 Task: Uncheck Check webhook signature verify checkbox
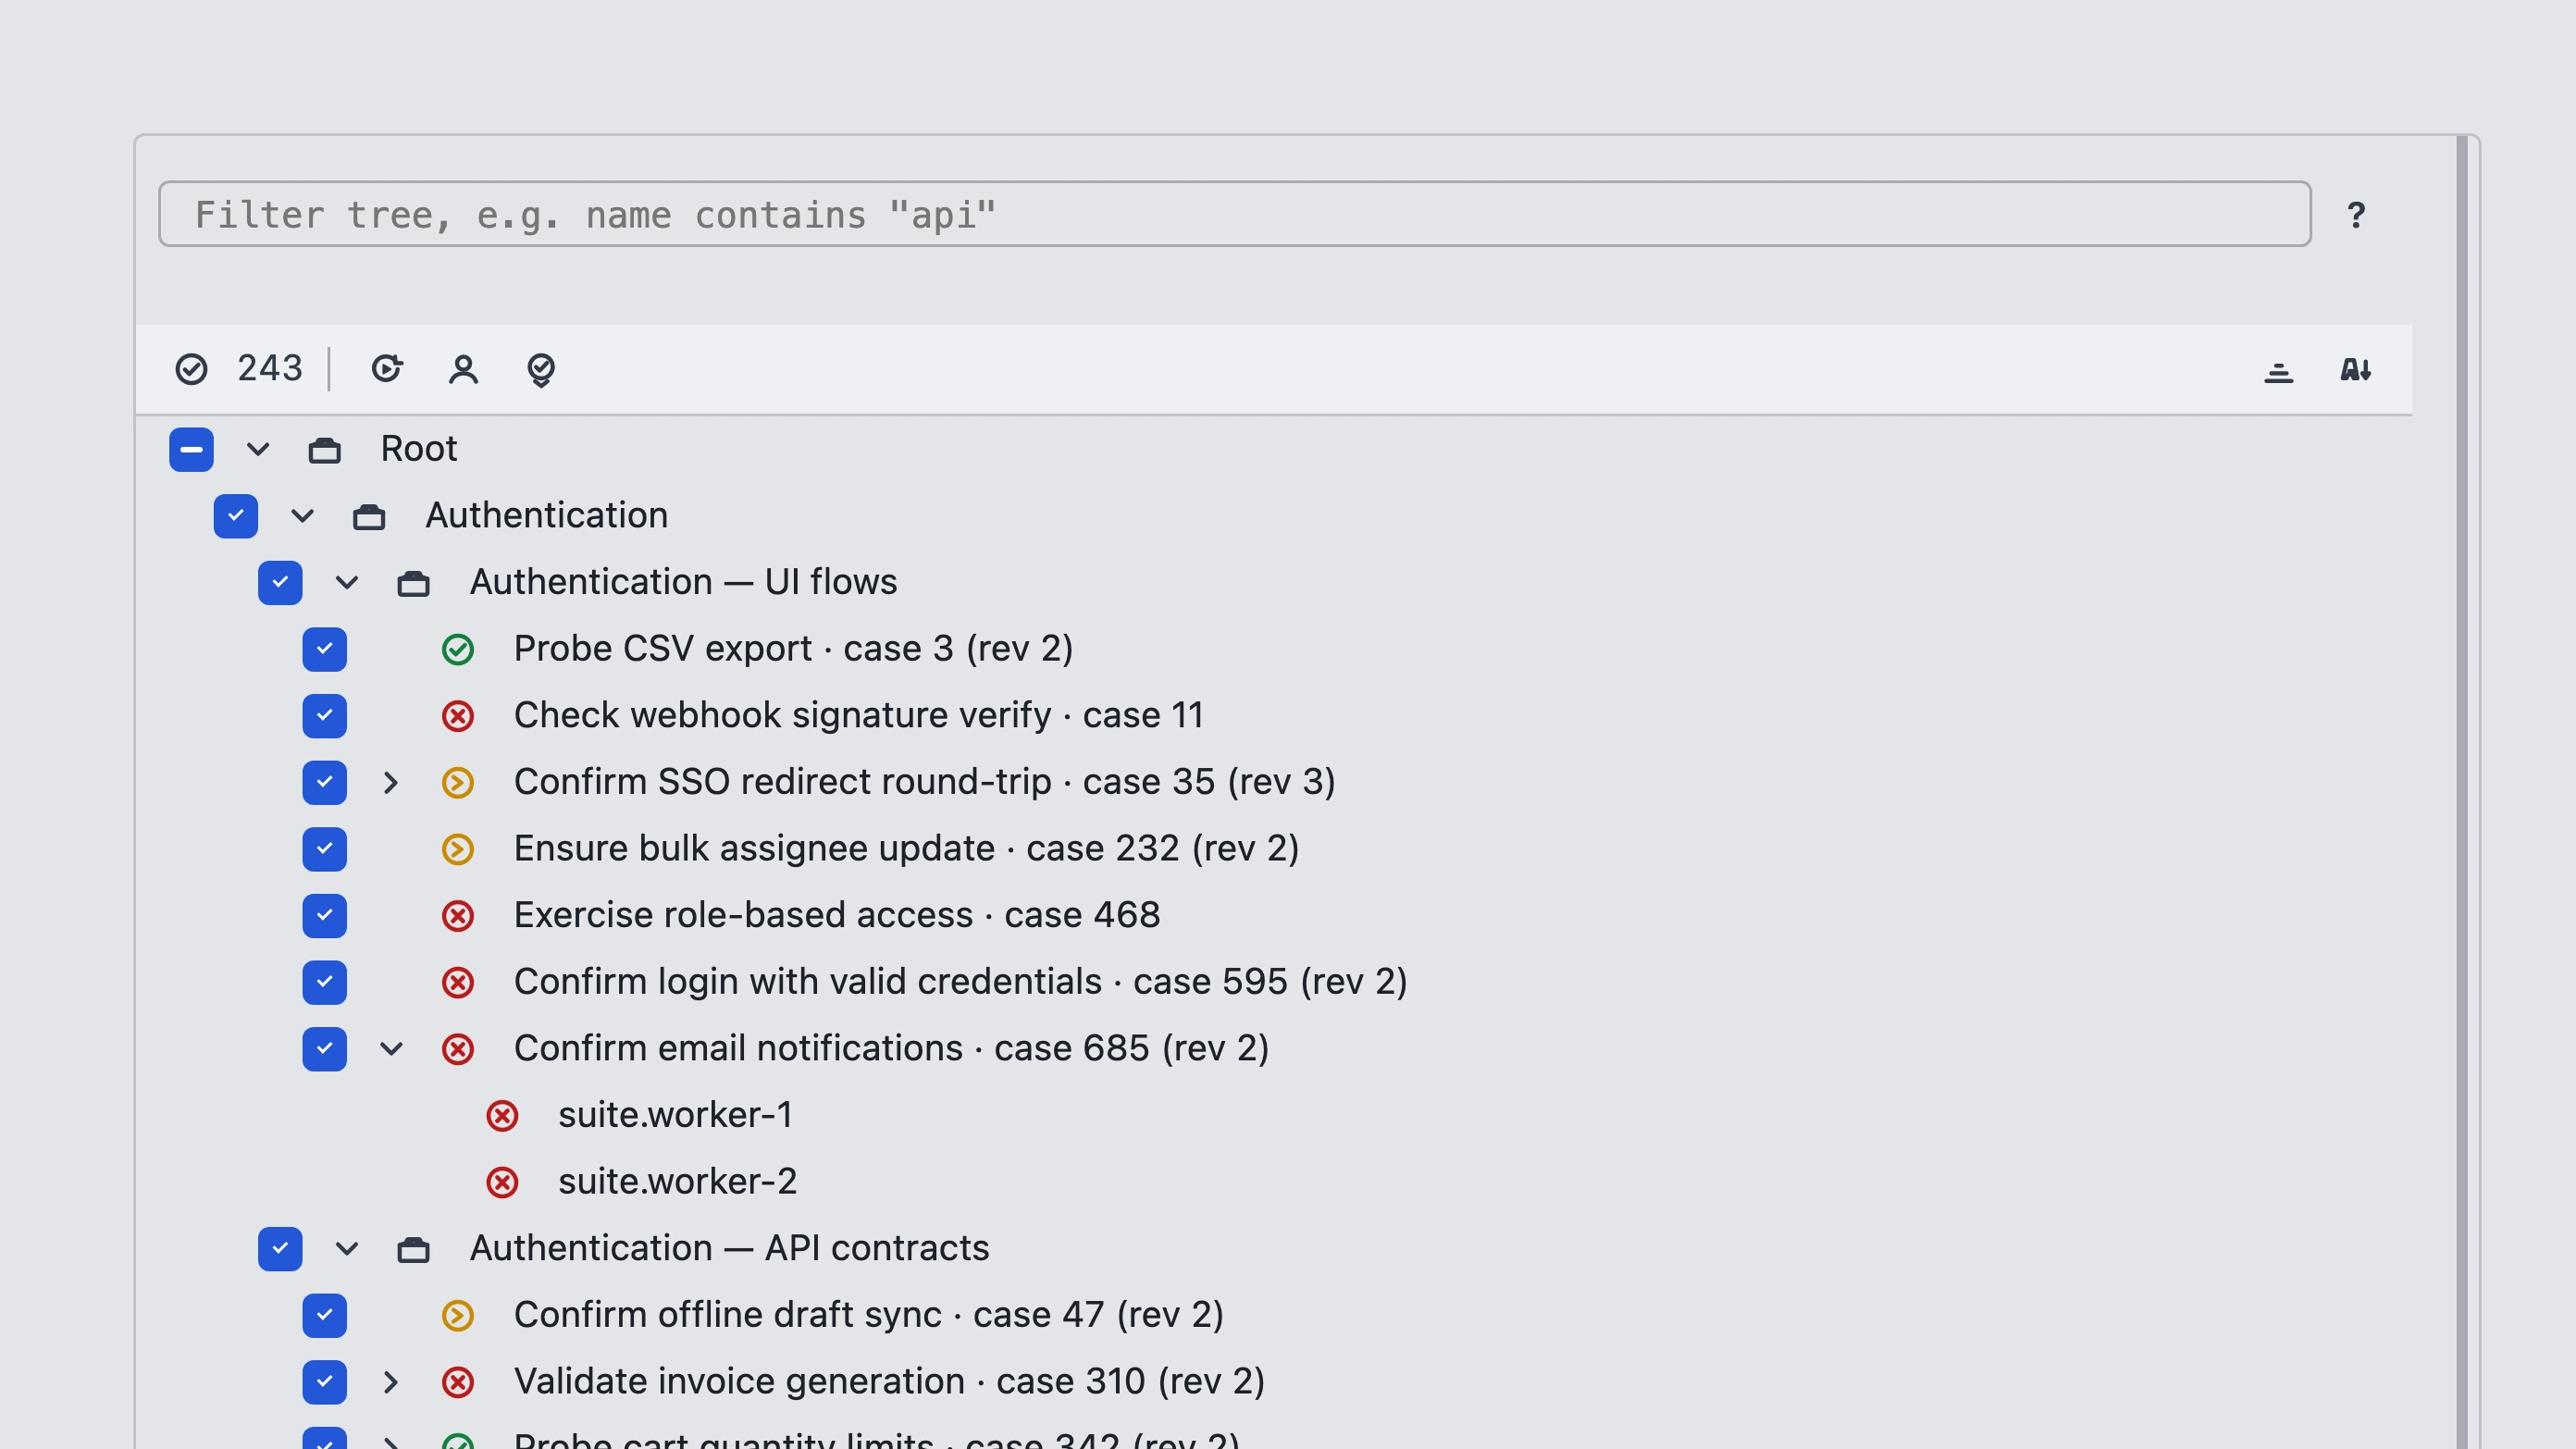[x=324, y=716]
